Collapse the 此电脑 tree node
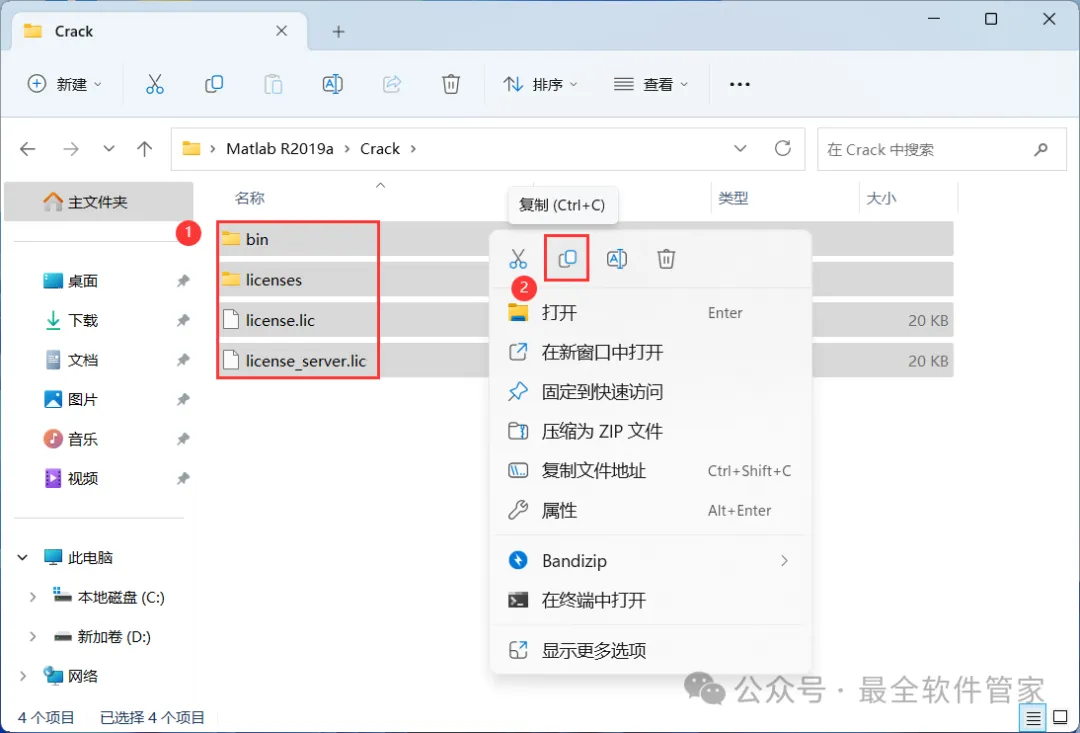 click(23, 557)
